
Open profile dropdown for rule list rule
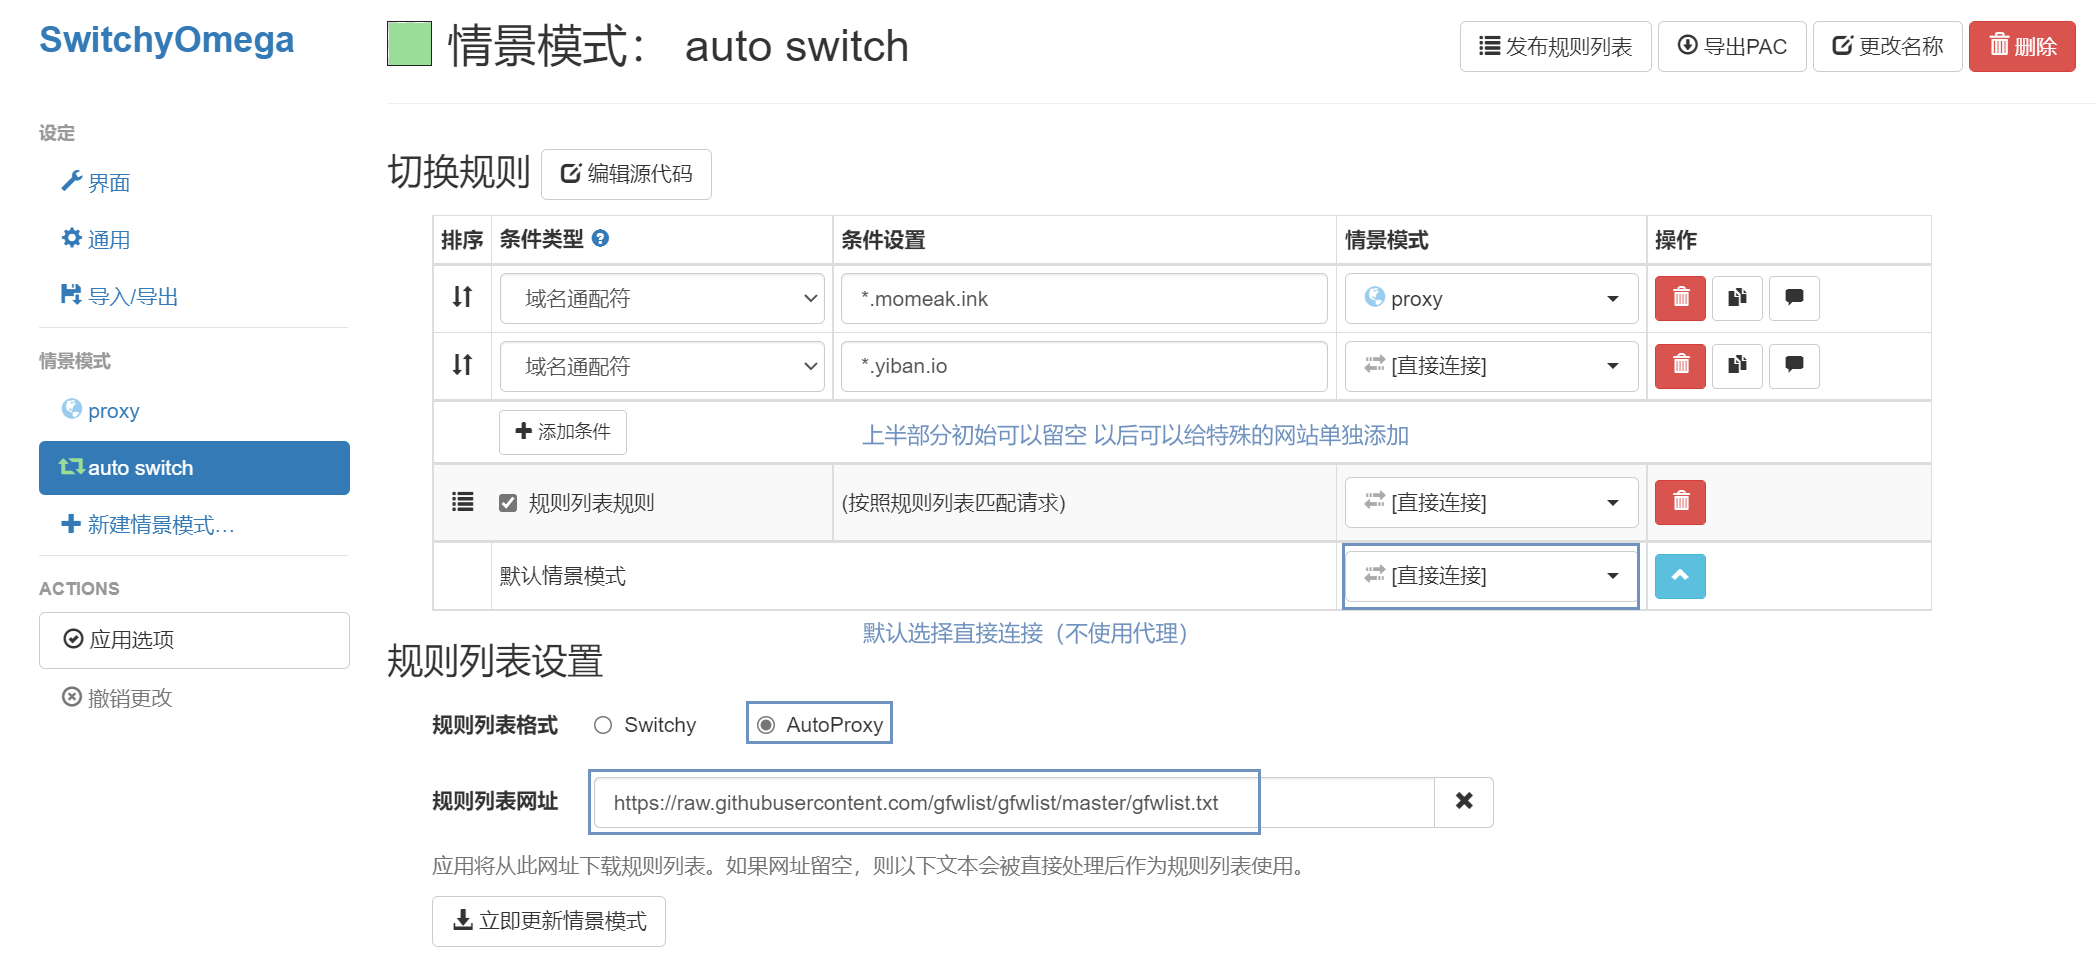1491,502
